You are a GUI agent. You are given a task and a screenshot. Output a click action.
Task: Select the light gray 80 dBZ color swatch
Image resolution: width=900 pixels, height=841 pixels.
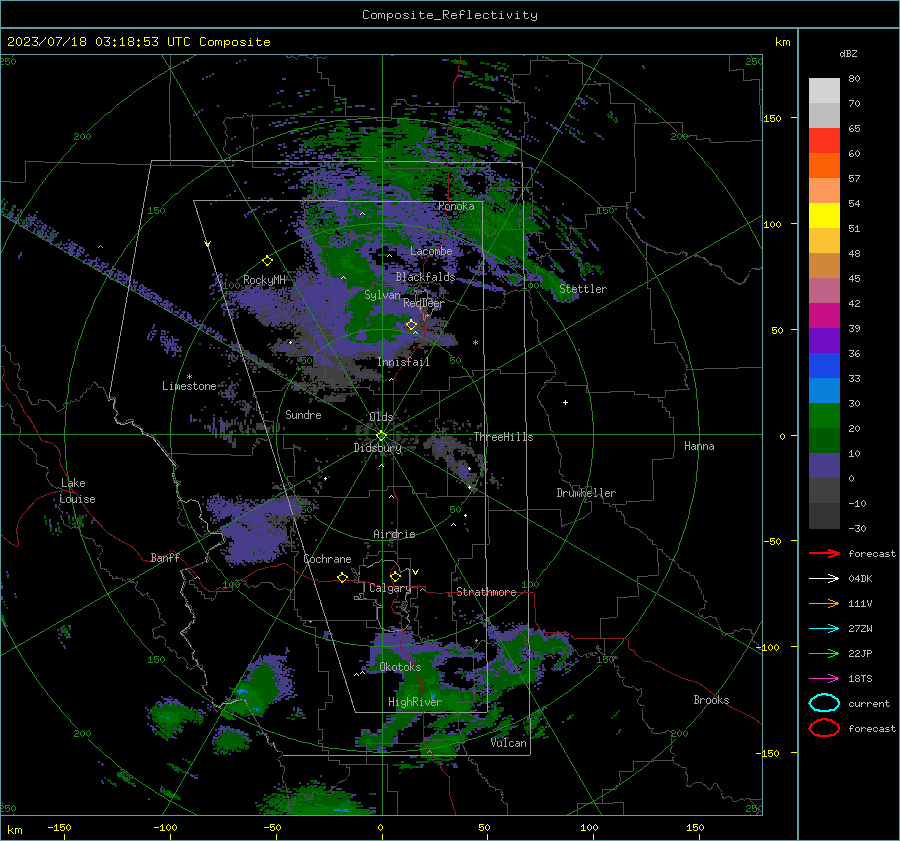pos(824,90)
